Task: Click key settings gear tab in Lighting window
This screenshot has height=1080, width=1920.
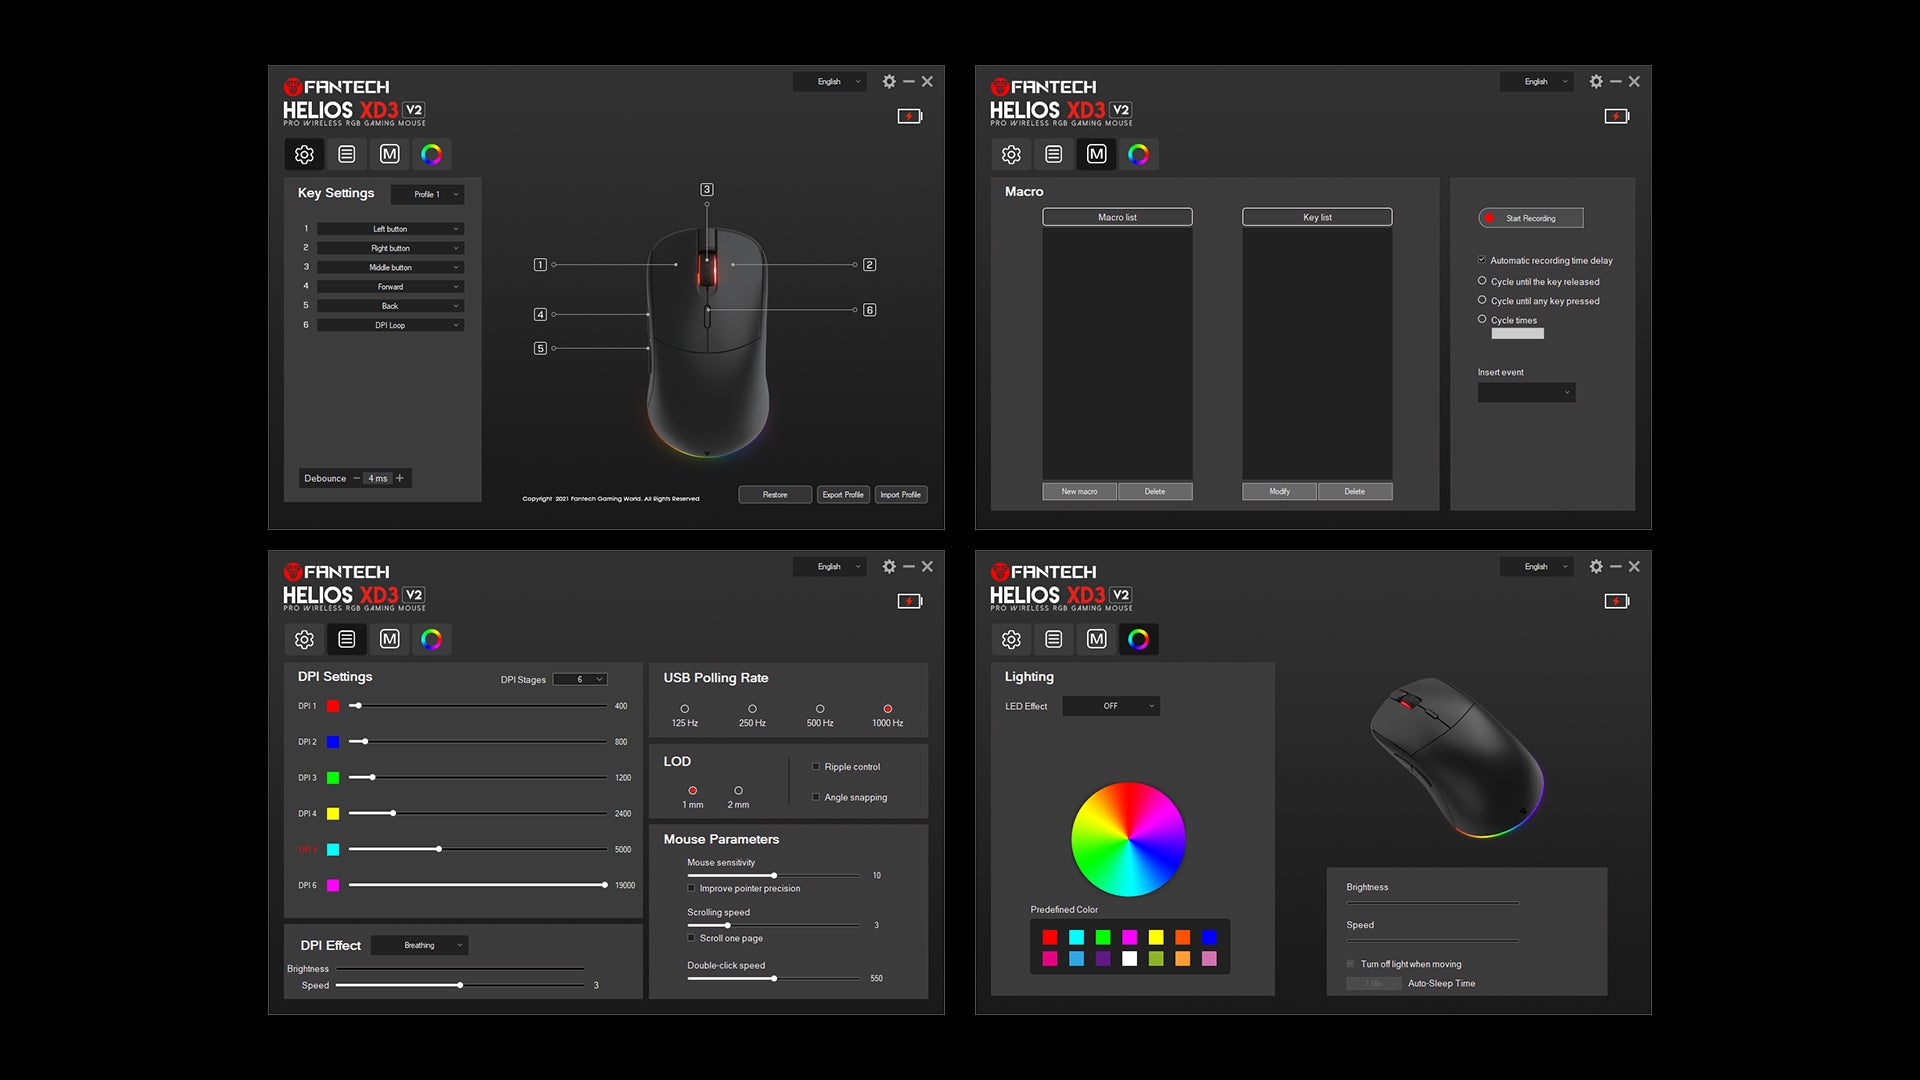Action: (x=1011, y=639)
